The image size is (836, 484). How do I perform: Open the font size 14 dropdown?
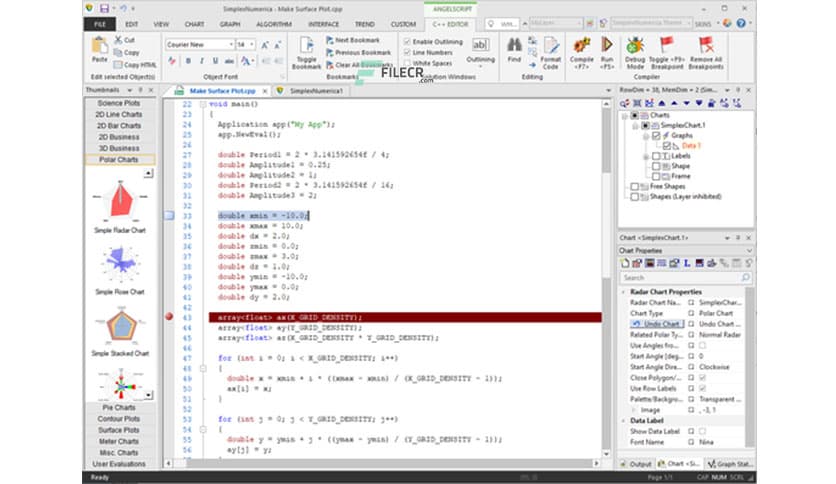click(x=252, y=45)
